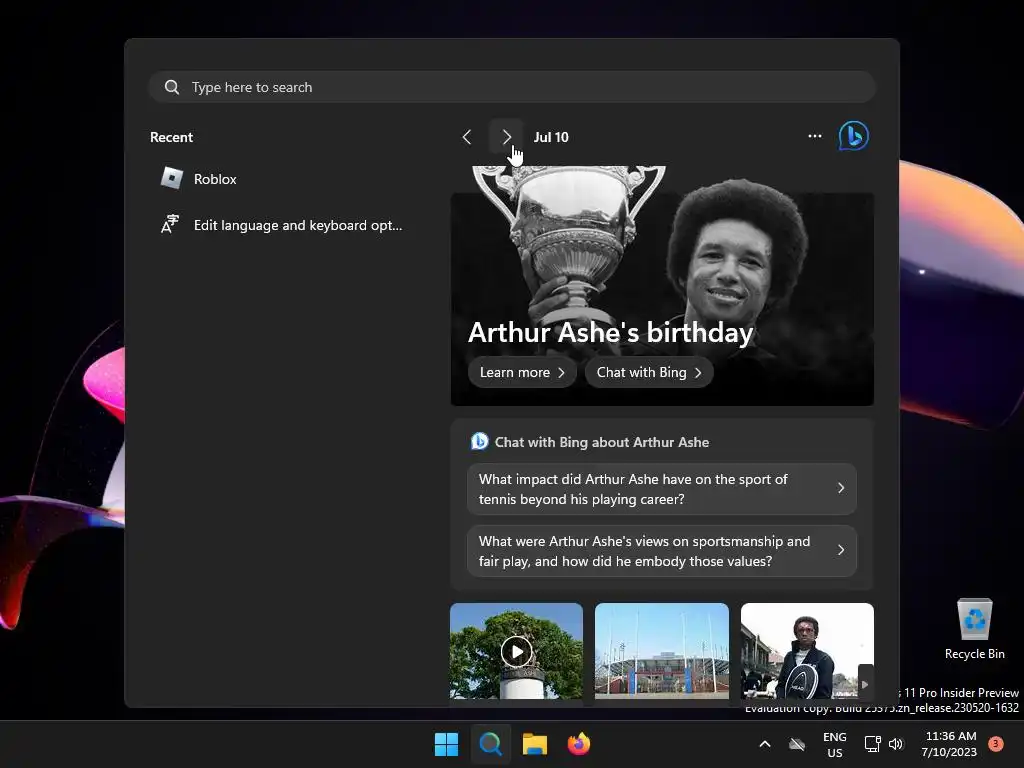
Task: Open the three-dot more options menu
Action: point(814,136)
